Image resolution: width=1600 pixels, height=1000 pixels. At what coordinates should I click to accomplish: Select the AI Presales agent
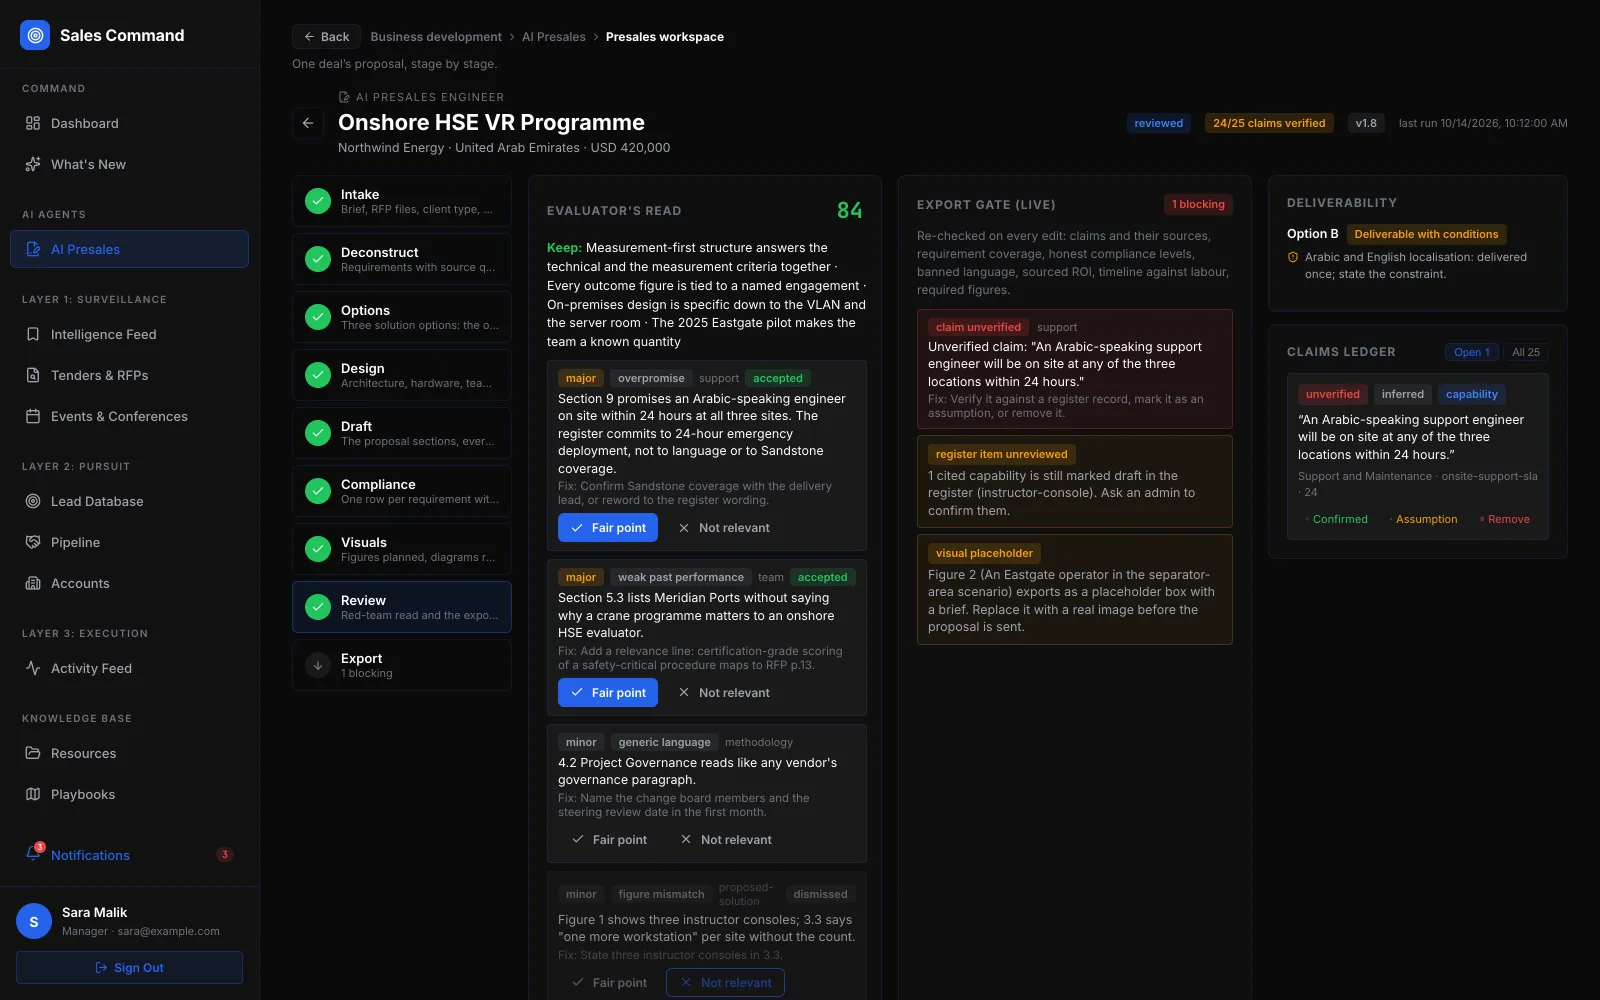coord(129,249)
